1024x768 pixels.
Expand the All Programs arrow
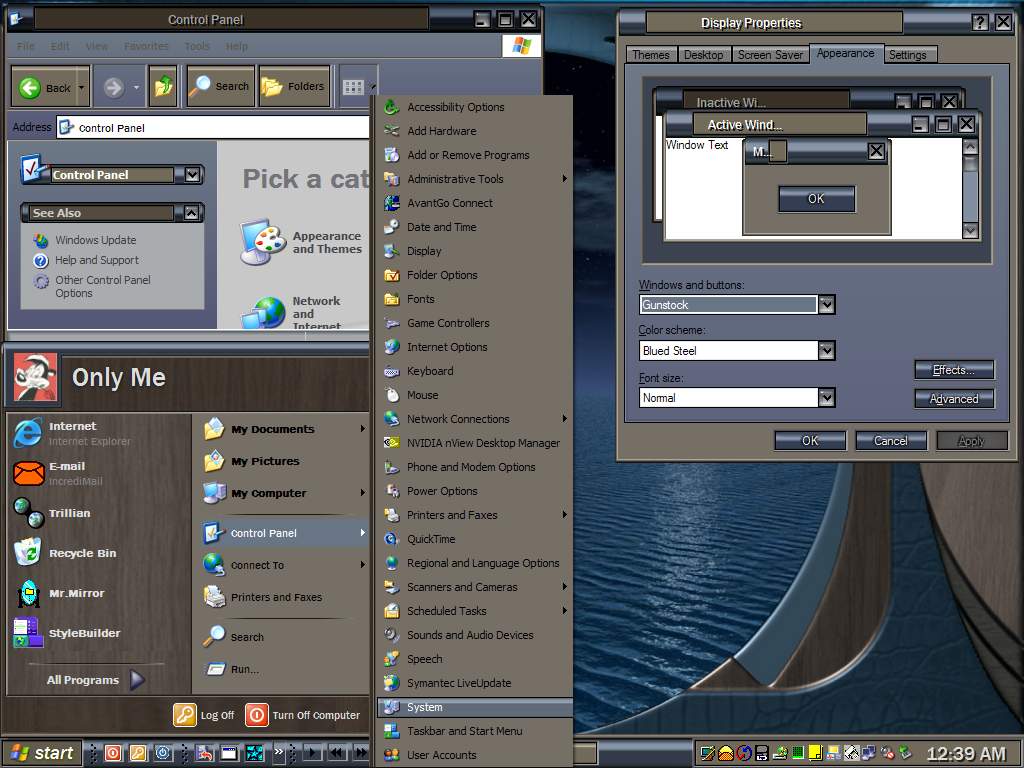pyautogui.click(x=137, y=680)
